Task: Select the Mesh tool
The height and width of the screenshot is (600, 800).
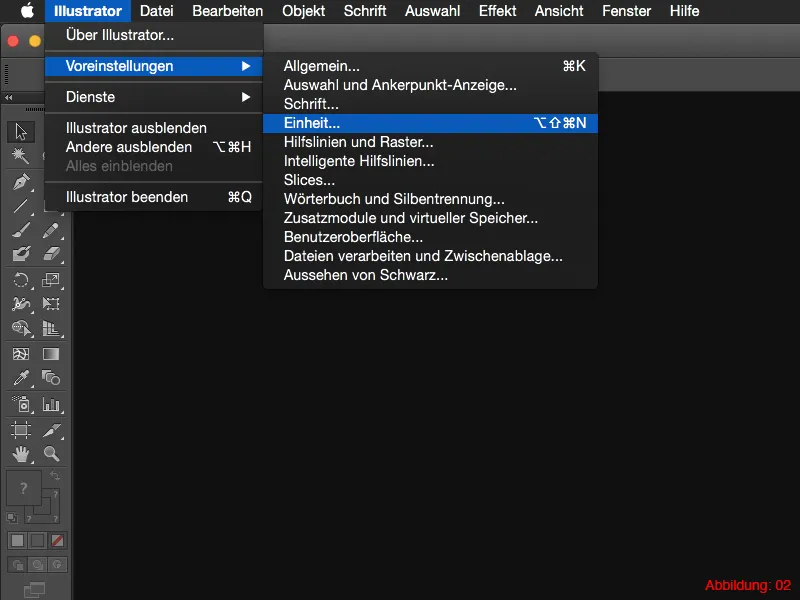Action: coord(21,354)
